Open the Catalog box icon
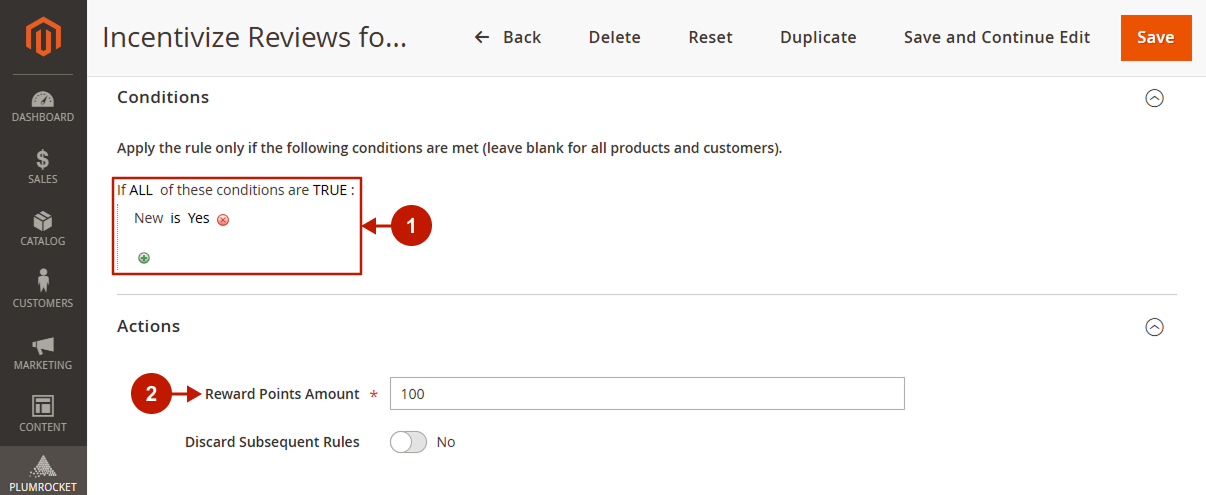Image resolution: width=1206 pixels, height=495 pixels. coord(43,221)
